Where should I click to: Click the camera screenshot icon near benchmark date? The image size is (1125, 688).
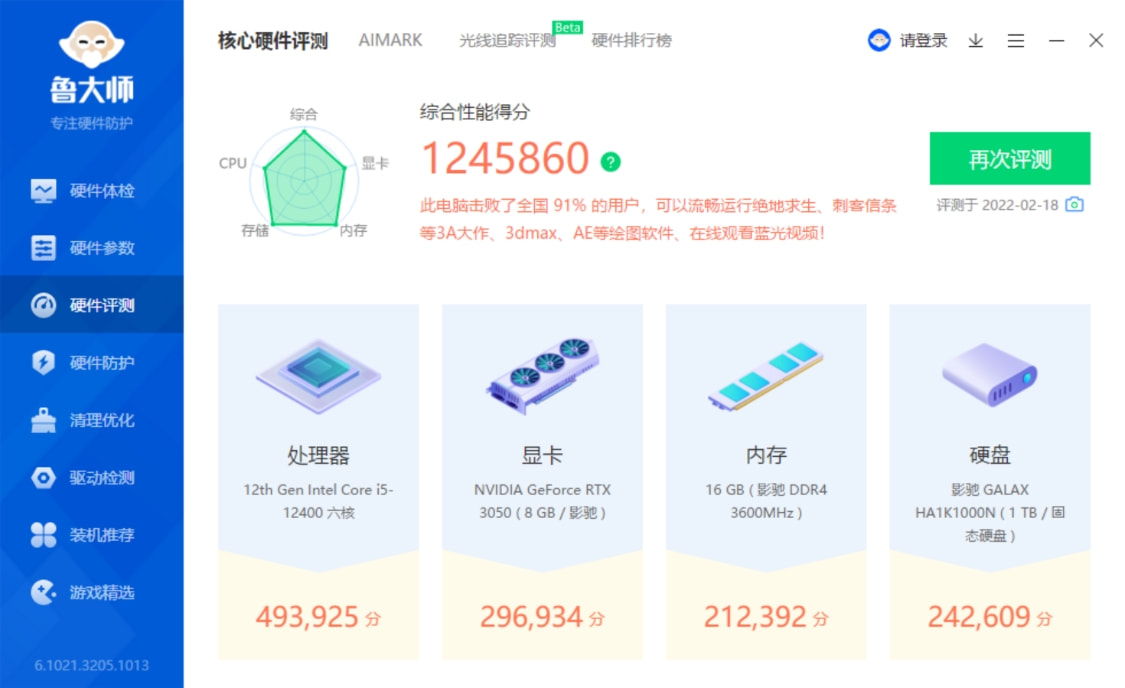tap(1075, 203)
